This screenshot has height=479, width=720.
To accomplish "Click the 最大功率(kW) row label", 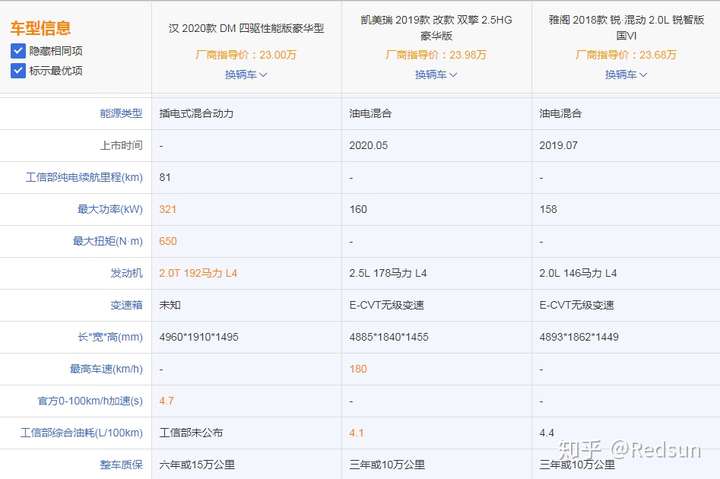I will tap(110, 209).
